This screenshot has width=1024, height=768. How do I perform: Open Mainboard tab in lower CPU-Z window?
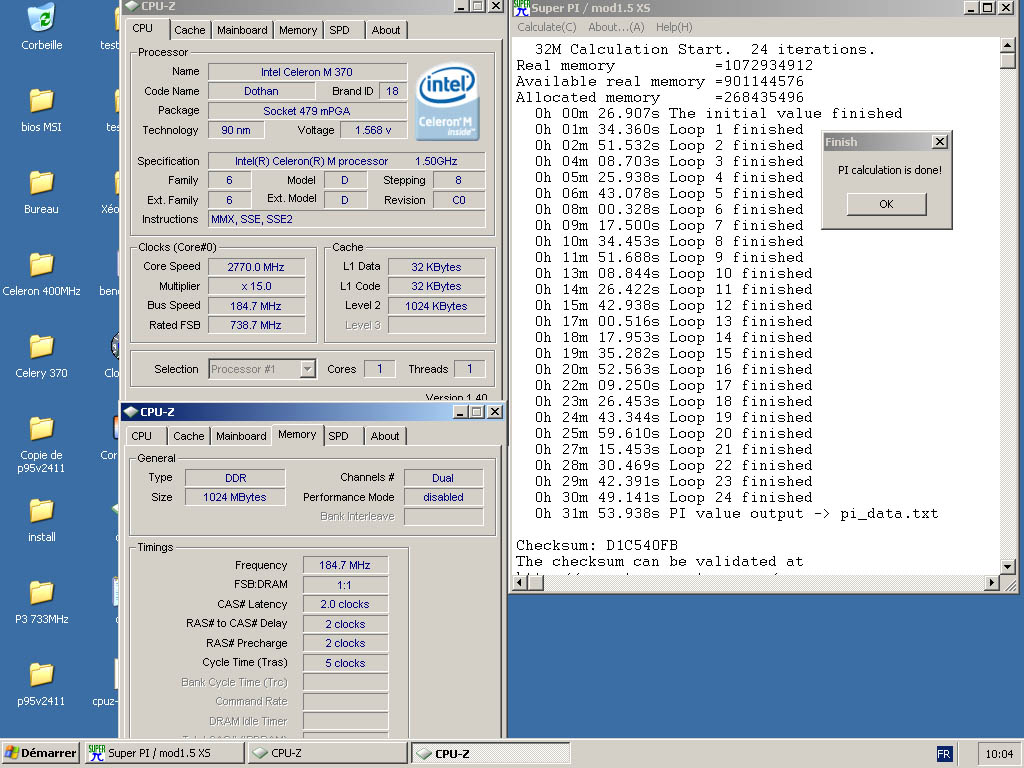click(241, 436)
